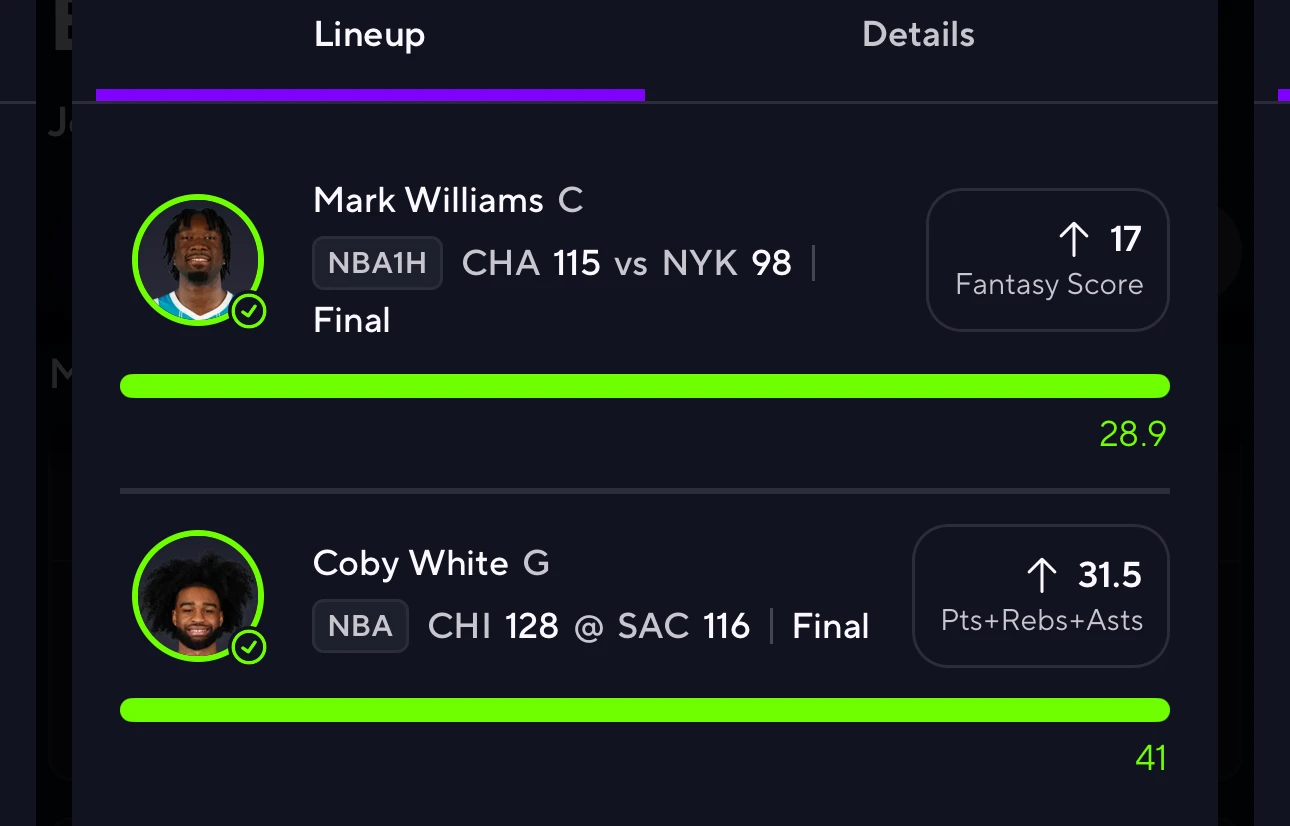
Task: Select the Coby White G name
Action: (432, 564)
